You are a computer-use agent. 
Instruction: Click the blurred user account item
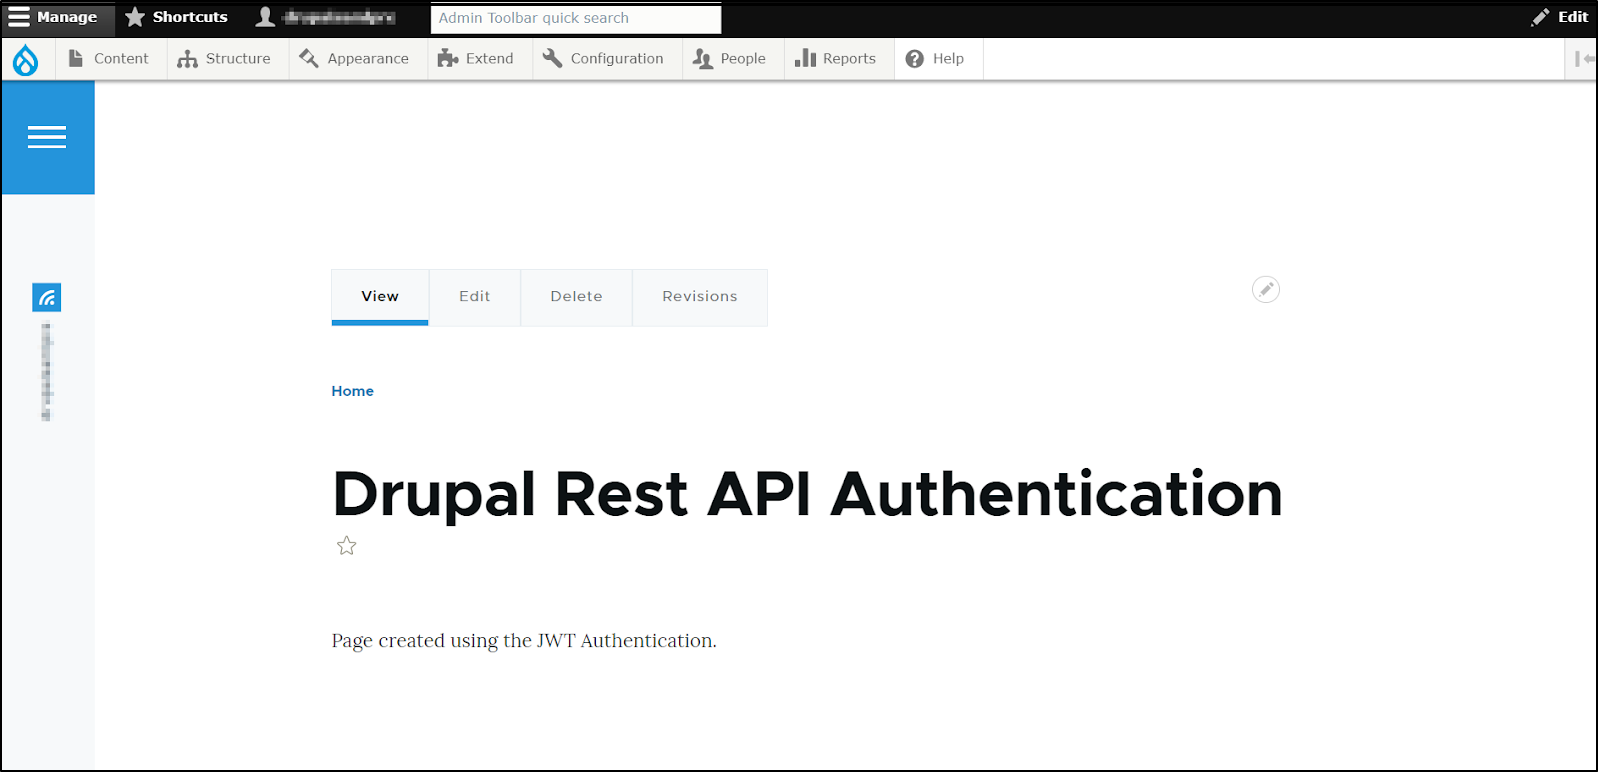click(x=326, y=17)
